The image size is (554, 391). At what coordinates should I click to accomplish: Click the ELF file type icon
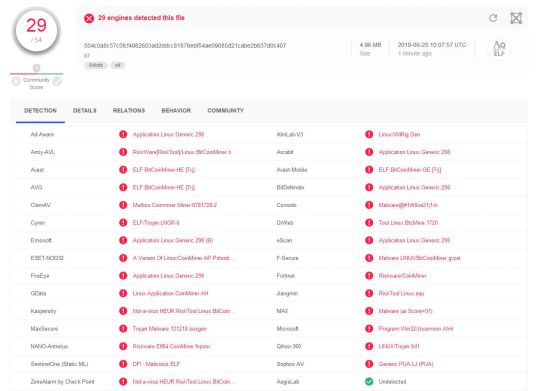[499, 48]
